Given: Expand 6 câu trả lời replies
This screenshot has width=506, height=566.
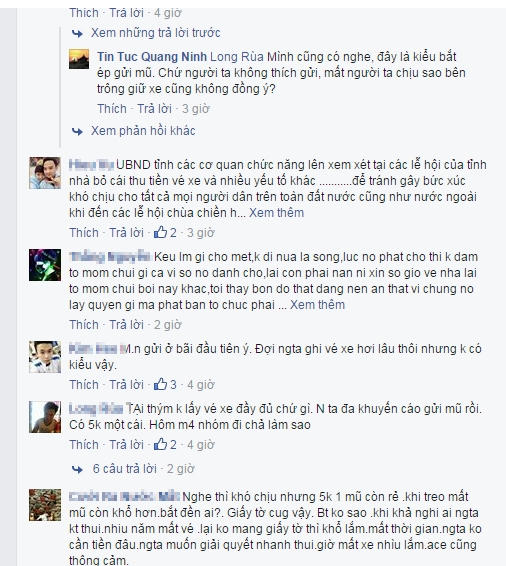Looking at the screenshot, I should tap(125, 469).
